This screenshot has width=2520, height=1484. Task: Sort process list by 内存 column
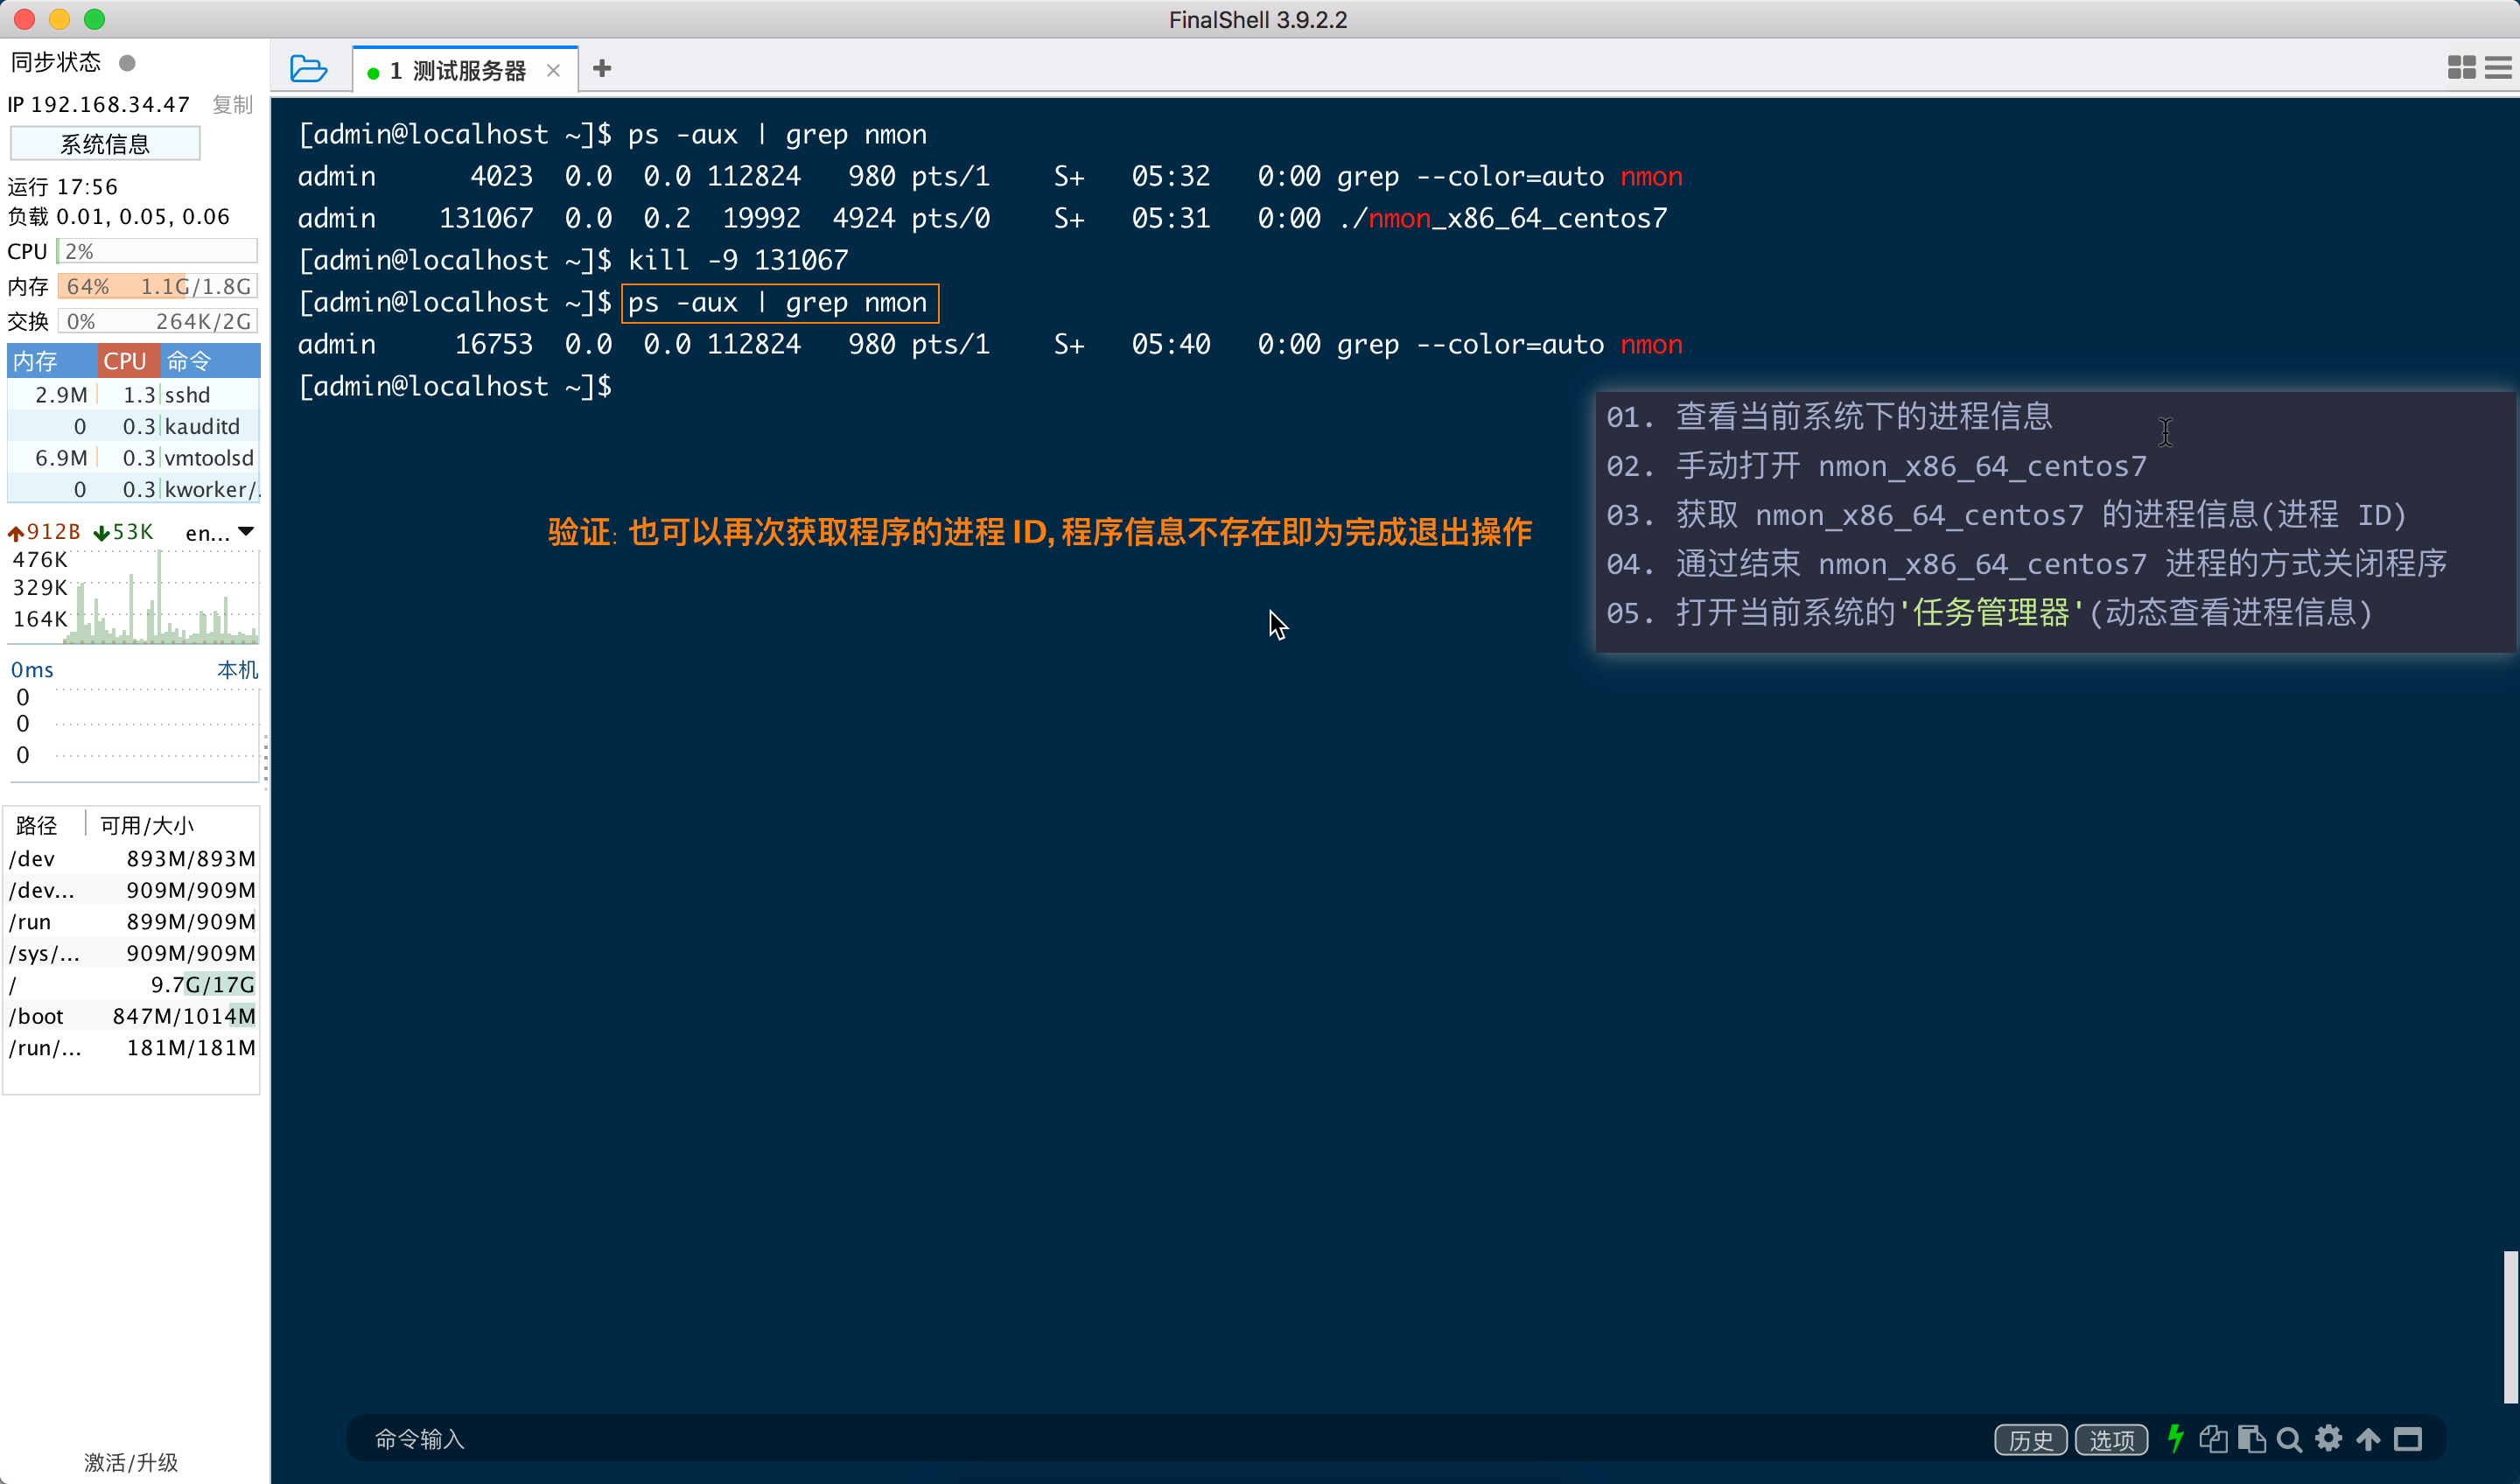click(x=50, y=360)
